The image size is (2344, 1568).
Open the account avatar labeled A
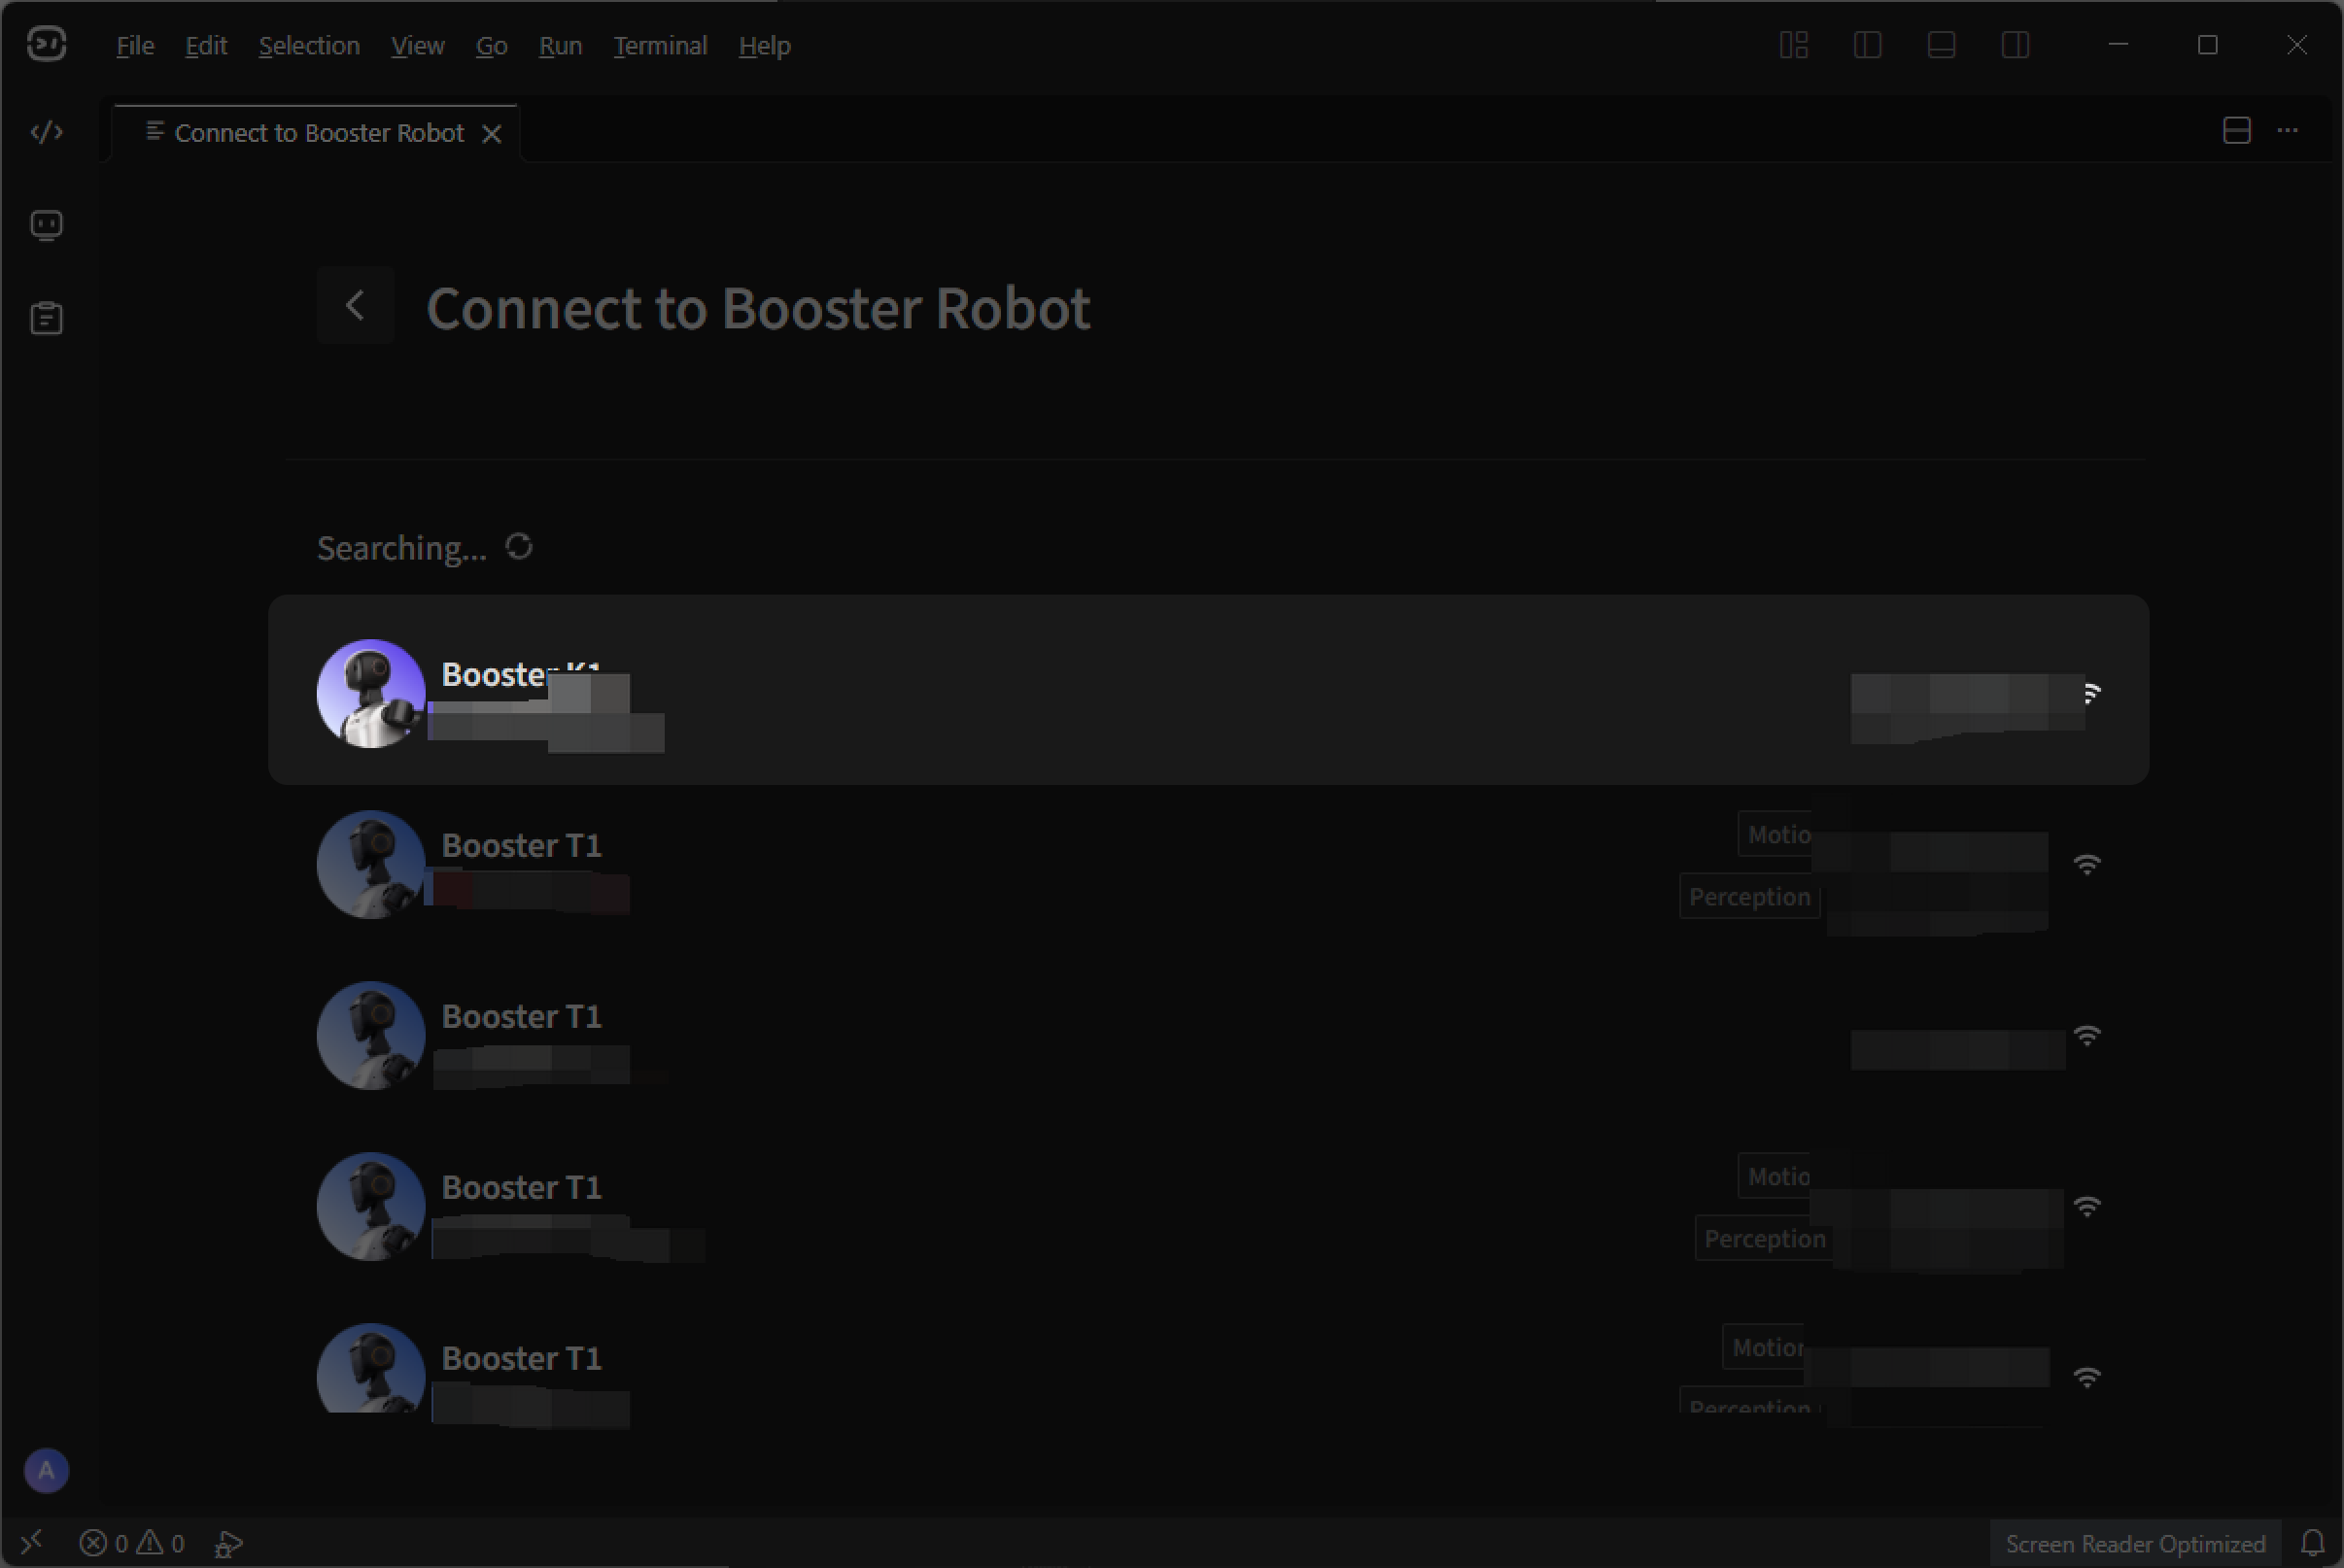pyautogui.click(x=46, y=1471)
